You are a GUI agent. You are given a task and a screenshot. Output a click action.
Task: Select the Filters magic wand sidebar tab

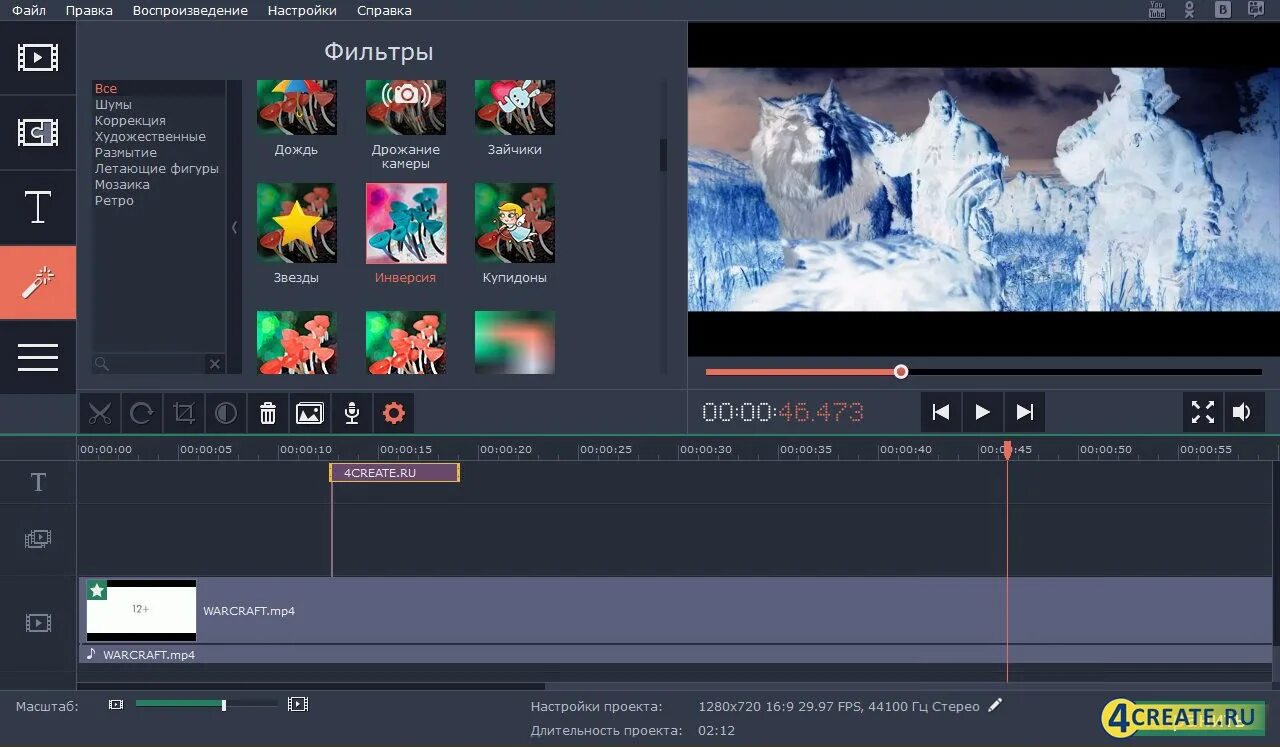(38, 282)
